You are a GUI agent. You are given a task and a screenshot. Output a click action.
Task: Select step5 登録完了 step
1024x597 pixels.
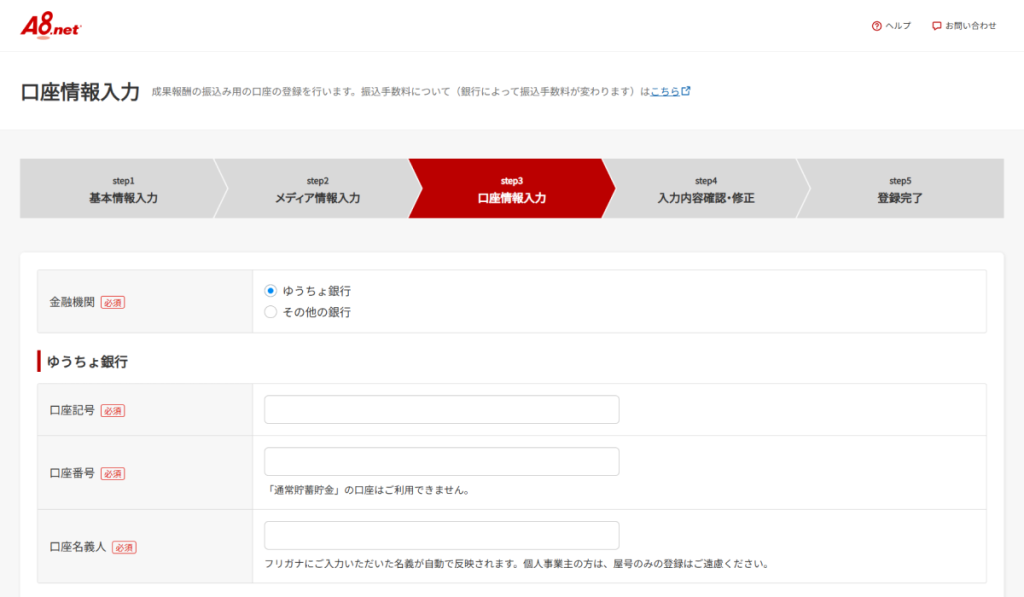[900, 189]
